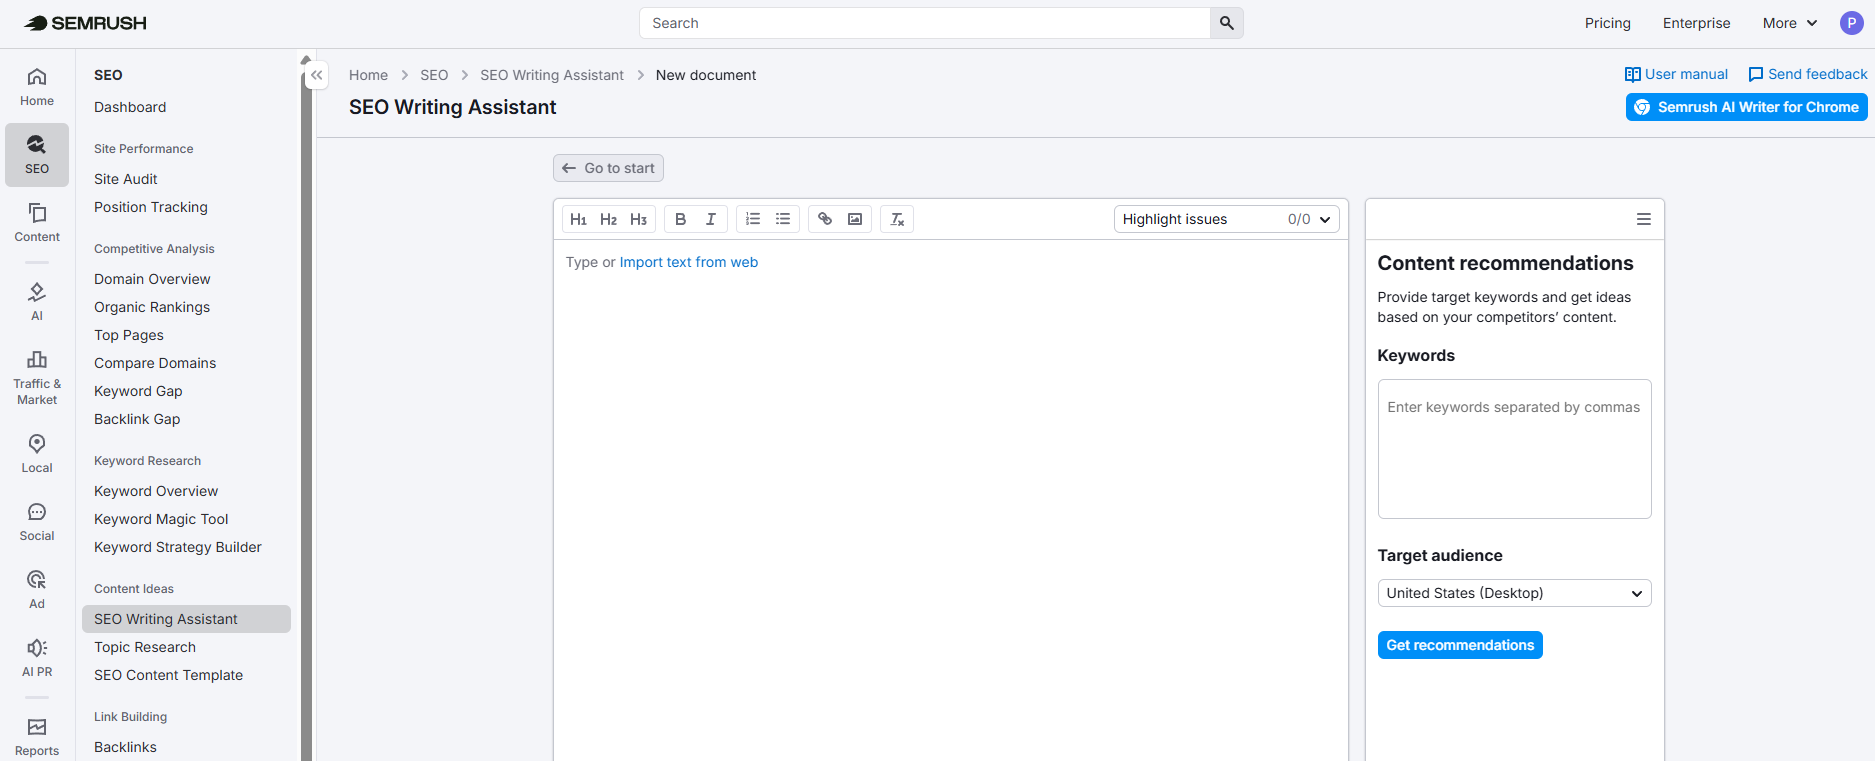The width and height of the screenshot is (1875, 761).
Task: Expand the Highlight issues dropdown
Action: [1227, 219]
